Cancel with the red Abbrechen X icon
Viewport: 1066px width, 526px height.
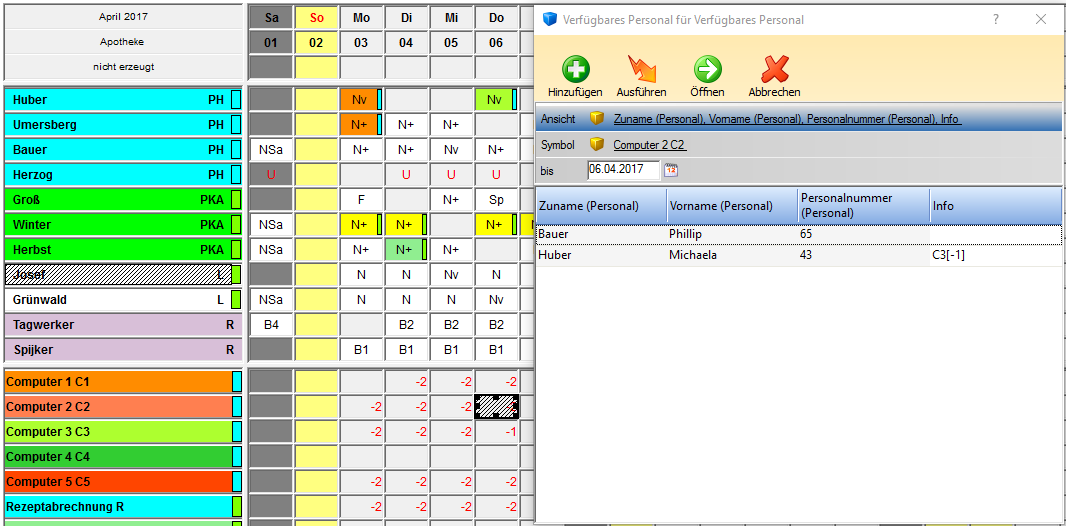point(774,69)
